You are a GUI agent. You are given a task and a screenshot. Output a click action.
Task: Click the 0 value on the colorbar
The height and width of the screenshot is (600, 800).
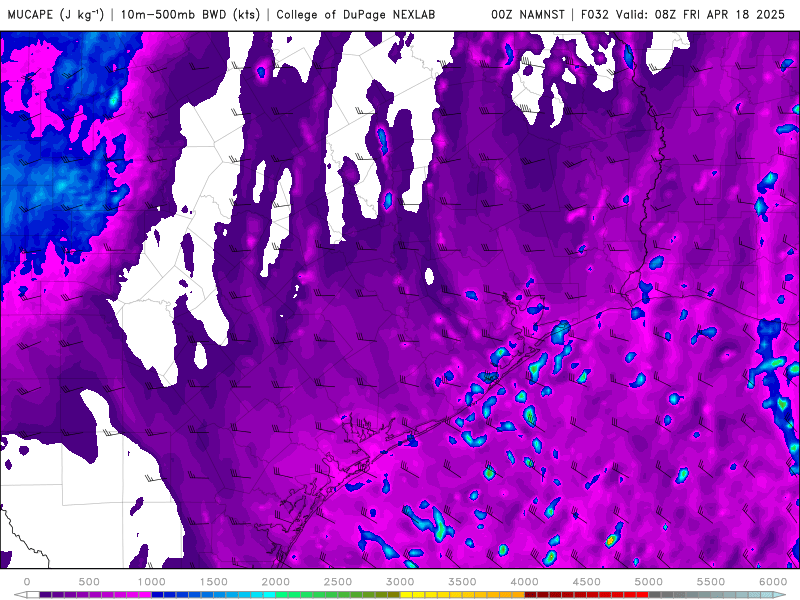[27, 582]
